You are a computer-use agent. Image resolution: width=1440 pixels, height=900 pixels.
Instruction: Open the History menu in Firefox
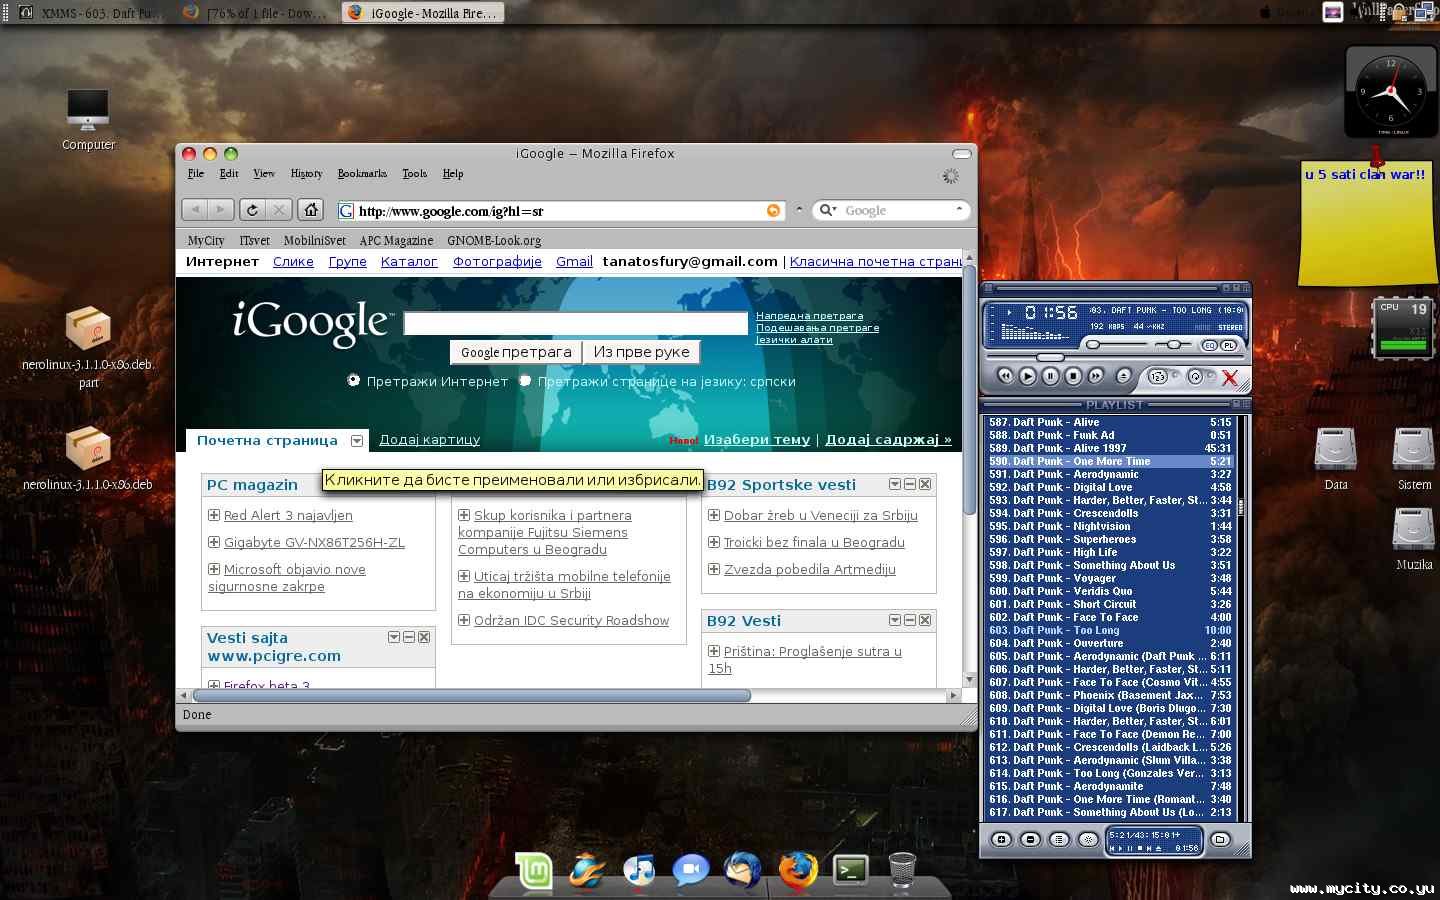[307, 173]
